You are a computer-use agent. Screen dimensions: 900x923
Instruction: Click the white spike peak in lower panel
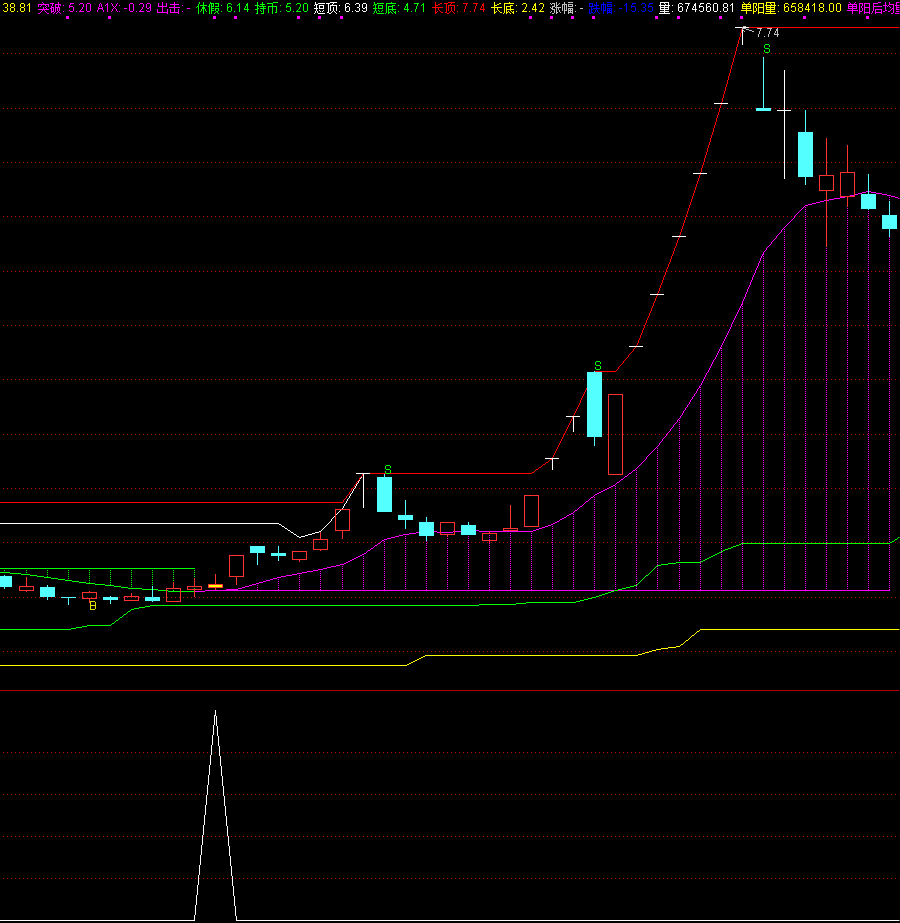[215, 712]
